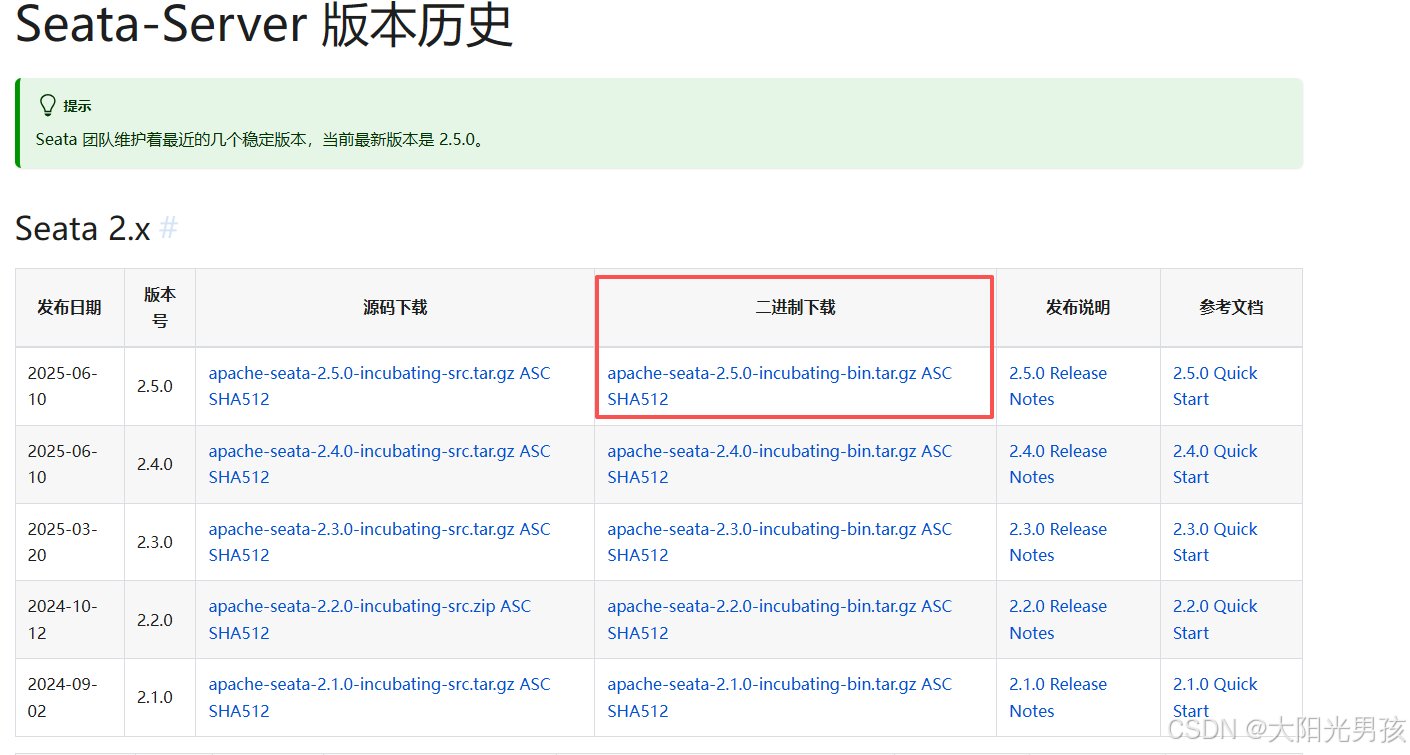Download apache-seata-2.4.0-incubating-bin.tar.gz
Image resolution: width=1410 pixels, height=755 pixels.
point(762,451)
